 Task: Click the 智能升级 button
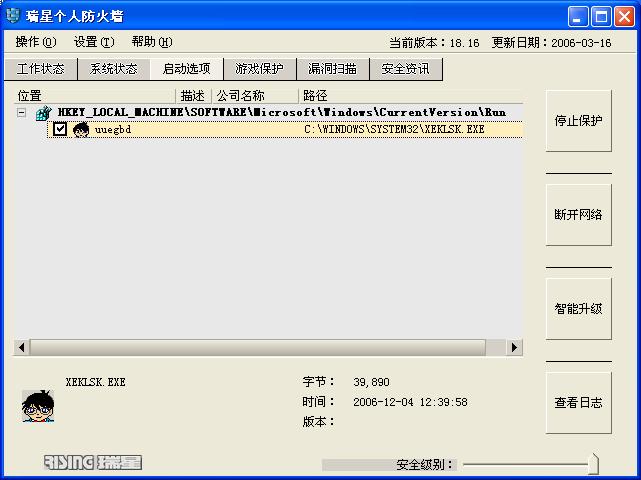tap(578, 309)
